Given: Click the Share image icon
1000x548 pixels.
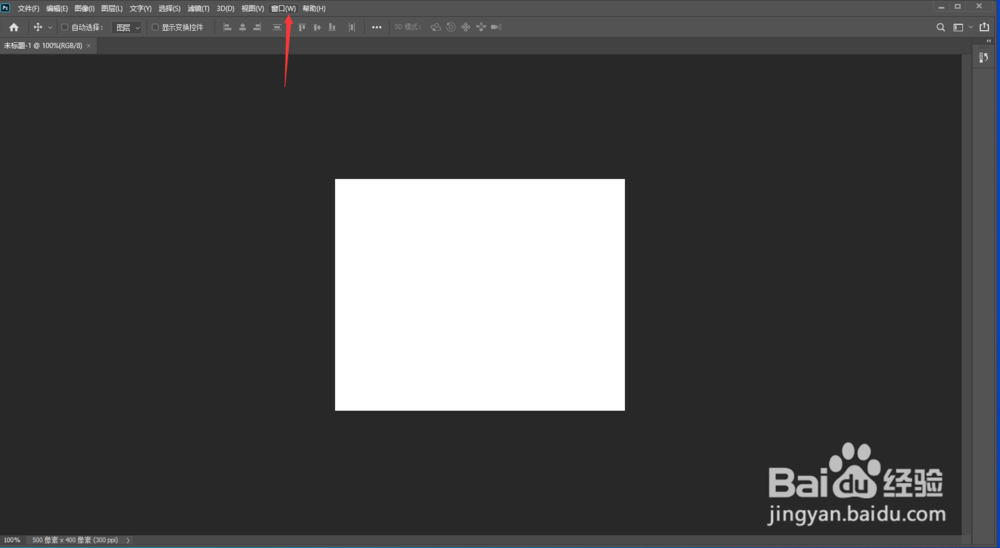Looking at the screenshot, I should 985,27.
